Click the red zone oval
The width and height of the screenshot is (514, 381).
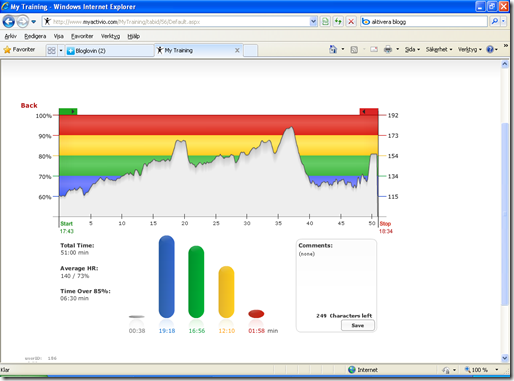(256, 314)
